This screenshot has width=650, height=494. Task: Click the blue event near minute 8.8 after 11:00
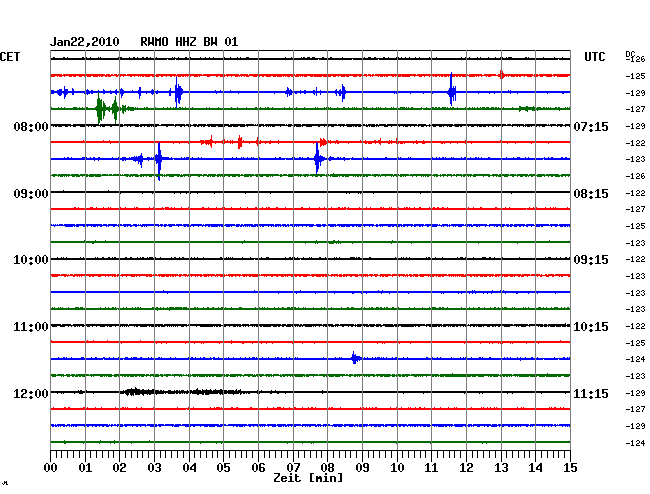pyautogui.click(x=355, y=358)
